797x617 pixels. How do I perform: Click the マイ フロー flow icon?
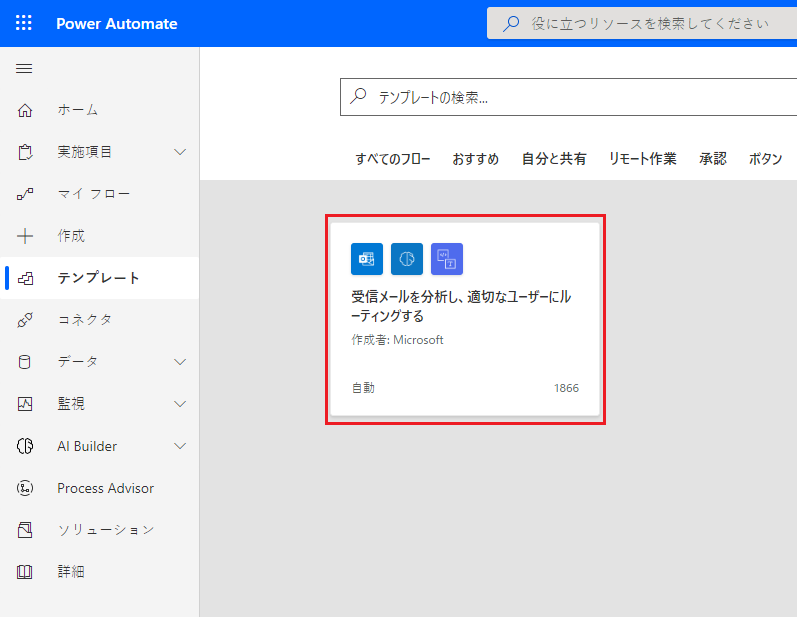tap(25, 194)
